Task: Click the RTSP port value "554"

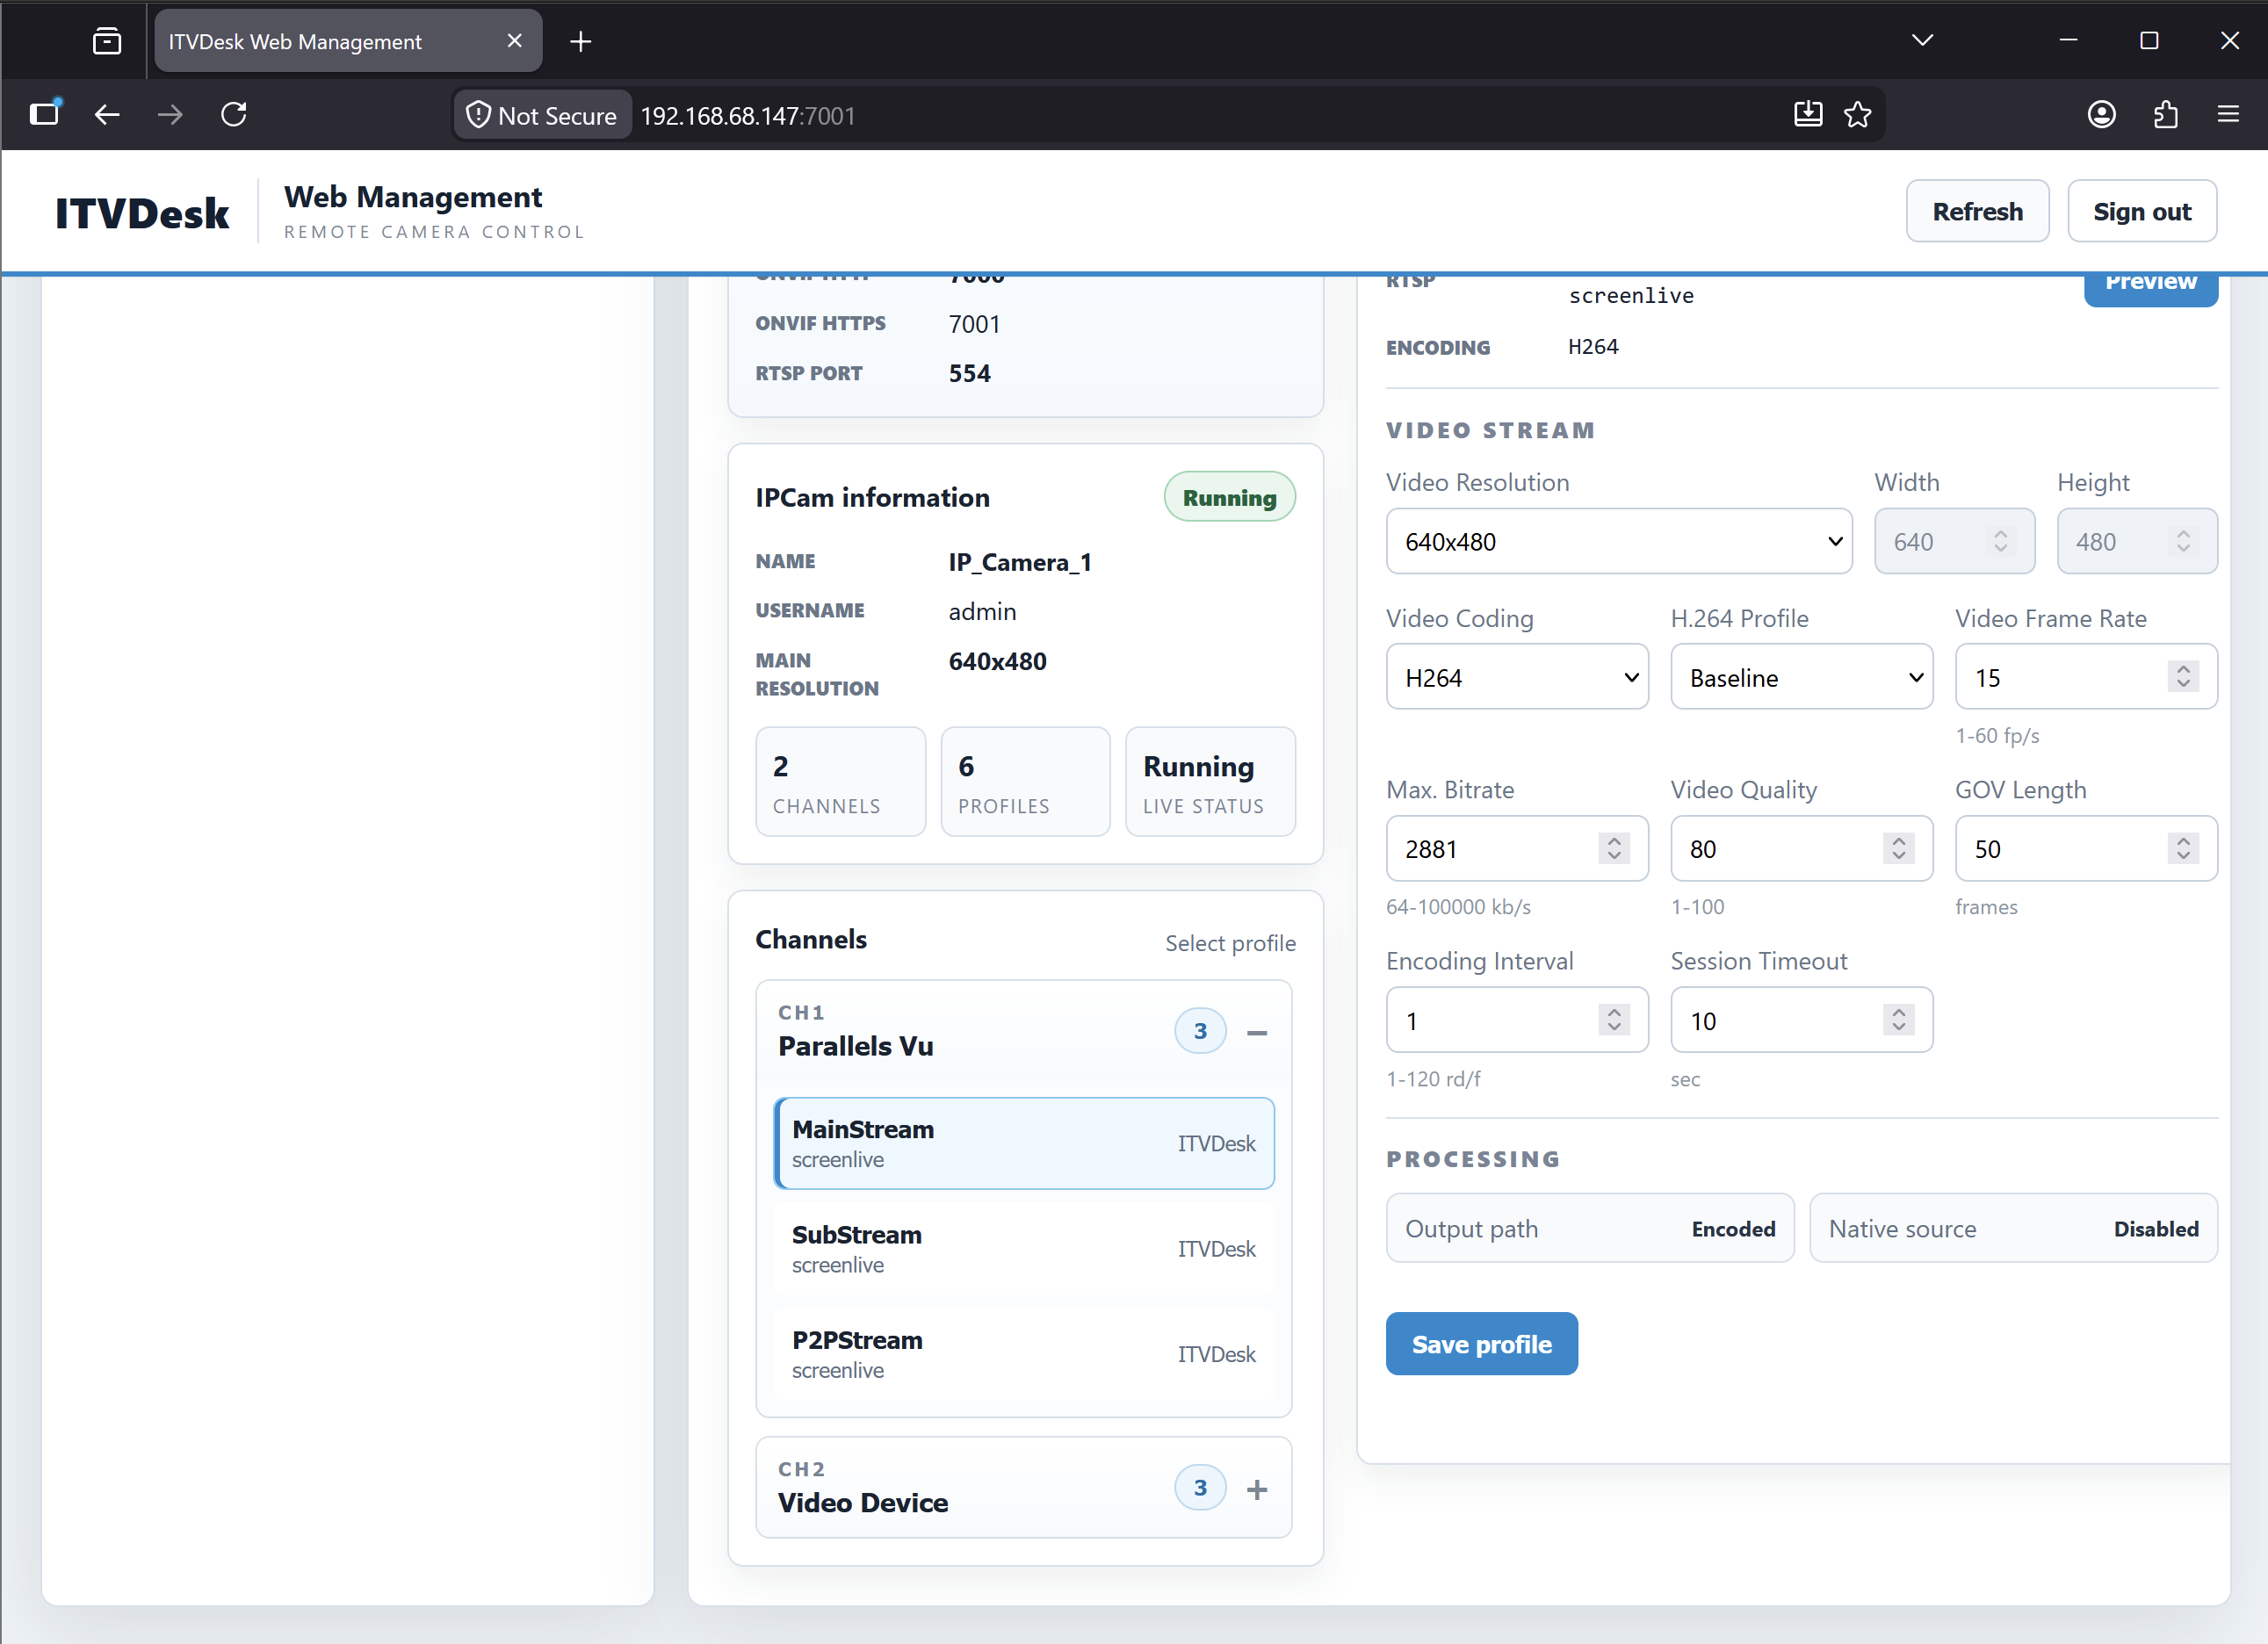Action: click(969, 373)
